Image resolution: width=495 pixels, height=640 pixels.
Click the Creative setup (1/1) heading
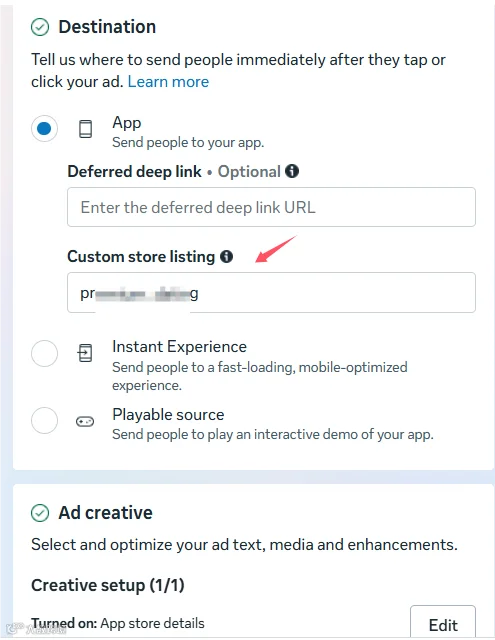tap(108, 585)
